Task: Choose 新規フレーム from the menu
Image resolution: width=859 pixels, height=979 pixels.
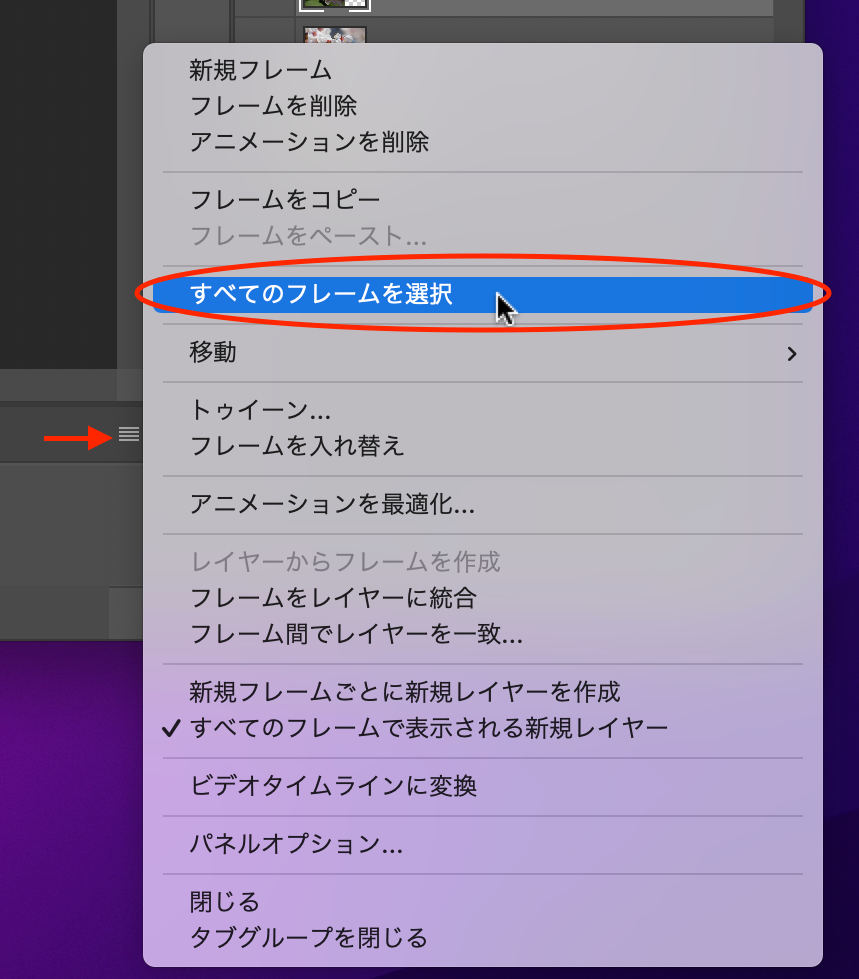Action: point(483,70)
